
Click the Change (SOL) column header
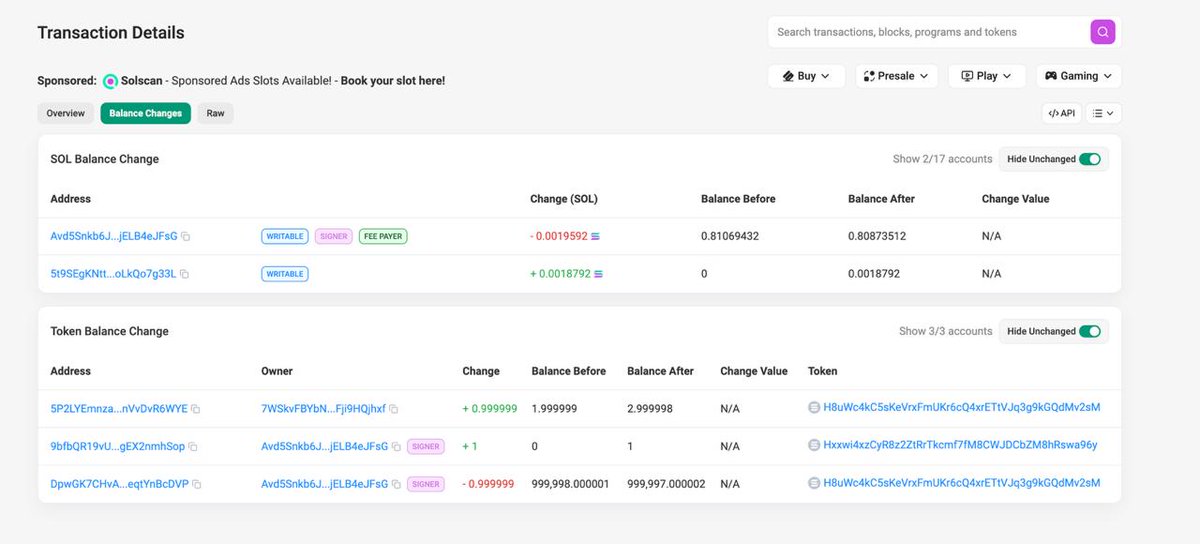click(x=564, y=199)
